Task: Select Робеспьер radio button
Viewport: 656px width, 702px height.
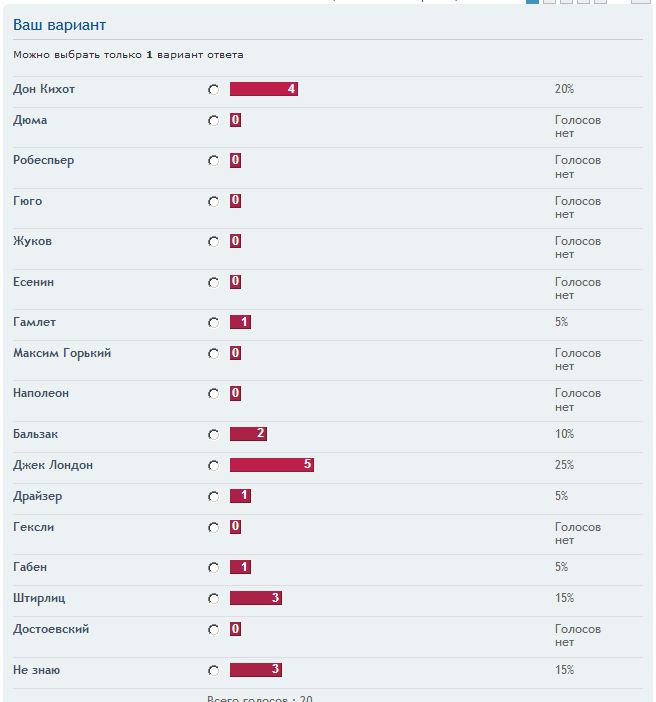Action: [x=214, y=161]
